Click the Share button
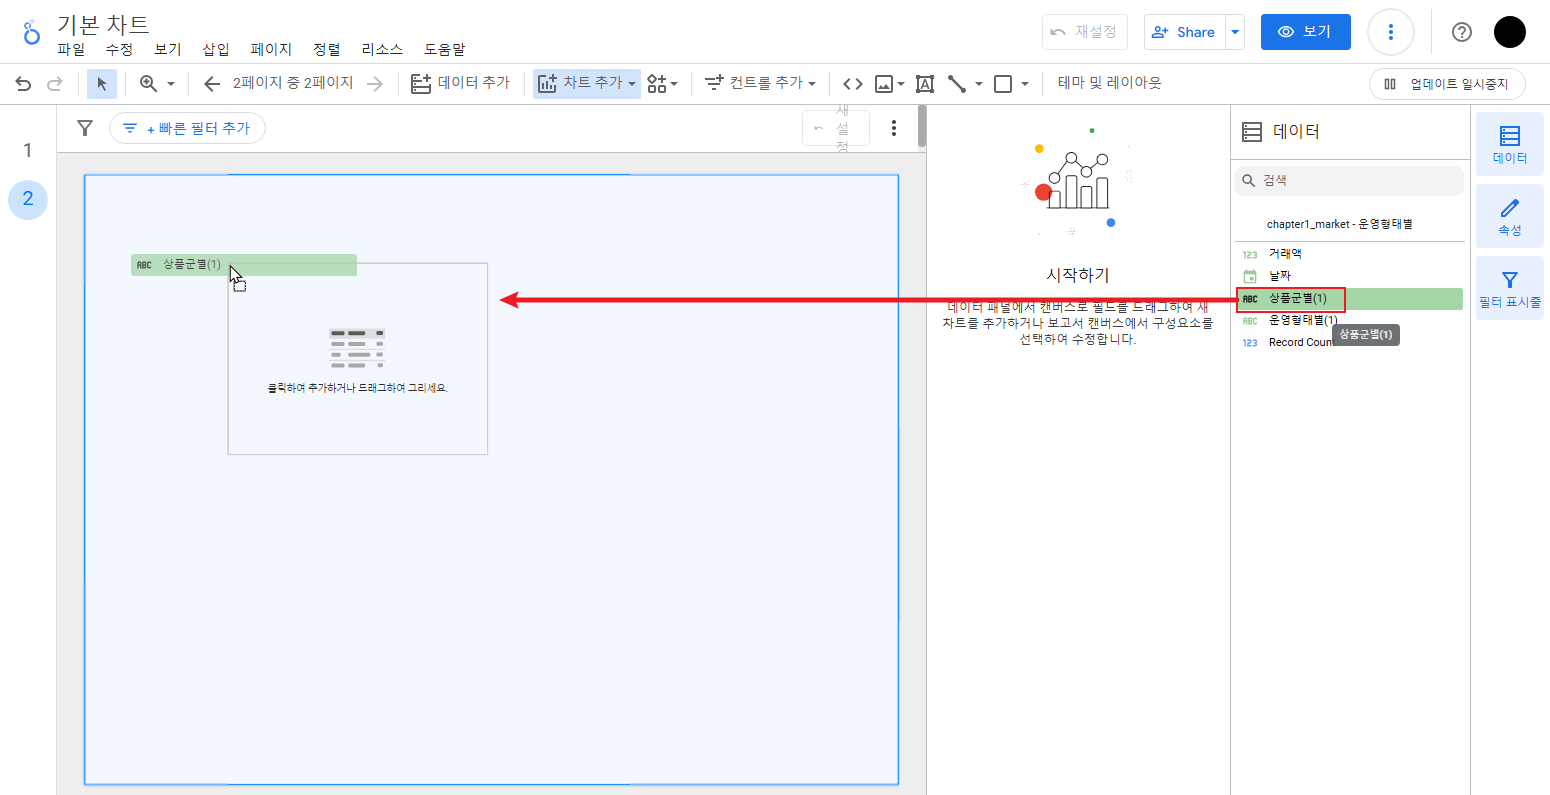 point(1185,32)
